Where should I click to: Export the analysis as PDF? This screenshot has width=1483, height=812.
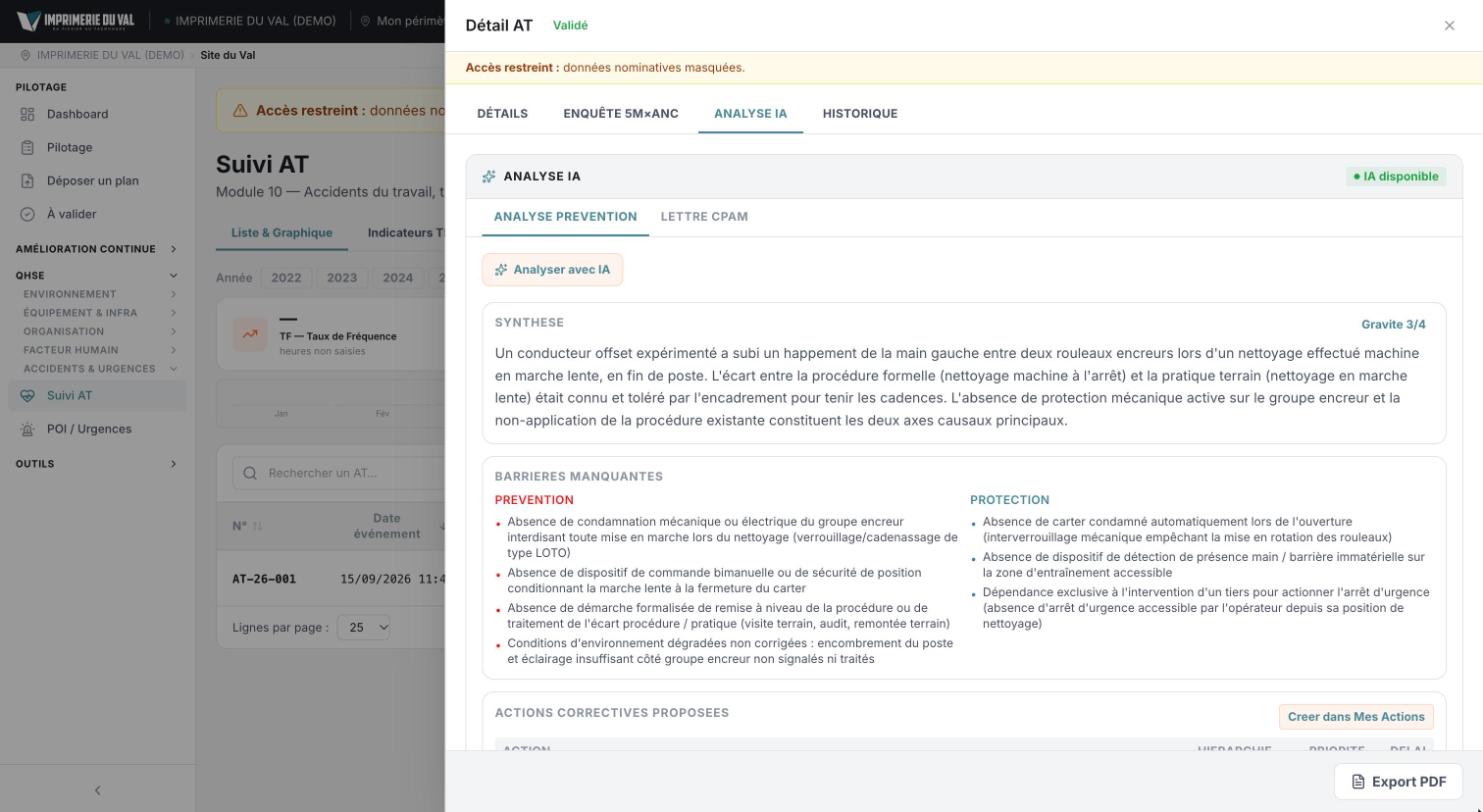click(1398, 782)
